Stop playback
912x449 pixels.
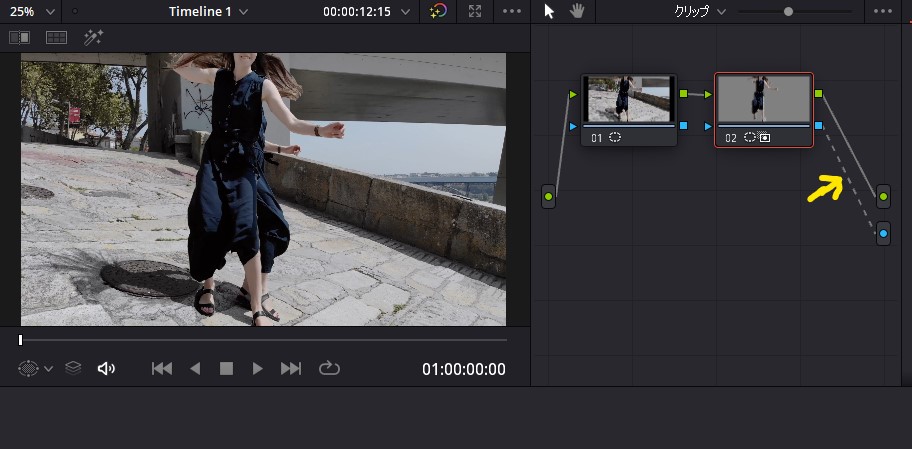226,368
